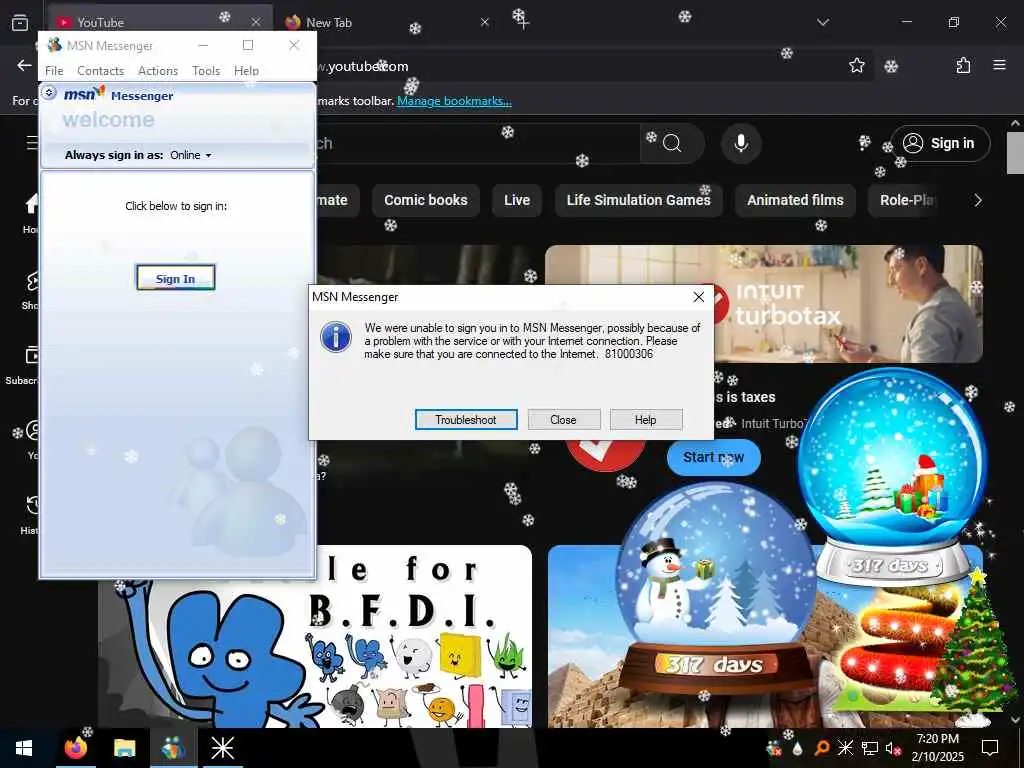Open the Contacts menu in MSN Messenger
The height and width of the screenshot is (768, 1024).
[x=100, y=71]
